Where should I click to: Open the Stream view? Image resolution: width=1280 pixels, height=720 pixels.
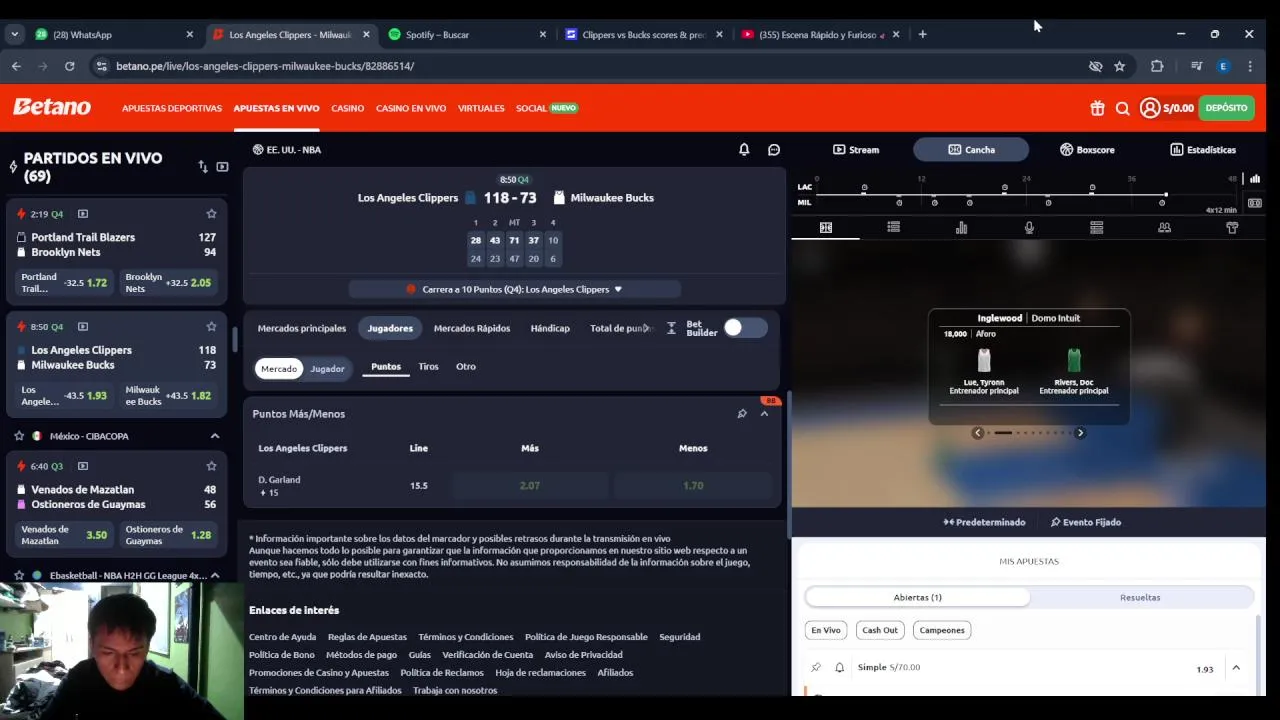[856, 150]
